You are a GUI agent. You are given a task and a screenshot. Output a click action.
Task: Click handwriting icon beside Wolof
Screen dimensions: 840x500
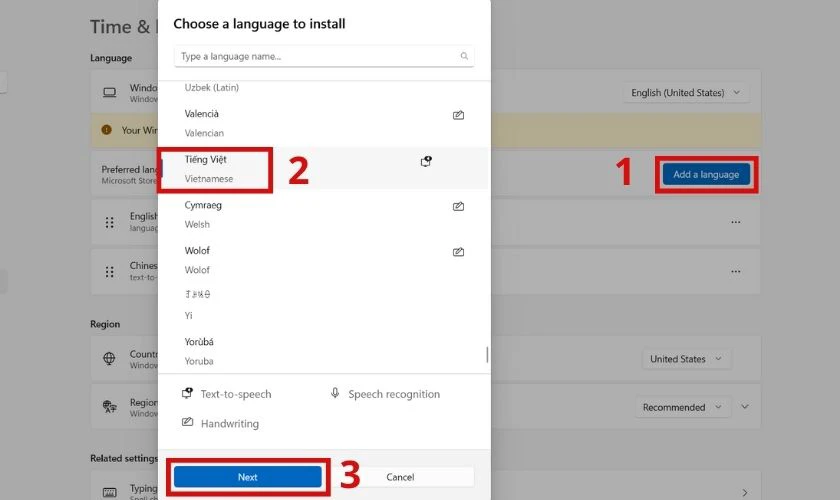(458, 252)
